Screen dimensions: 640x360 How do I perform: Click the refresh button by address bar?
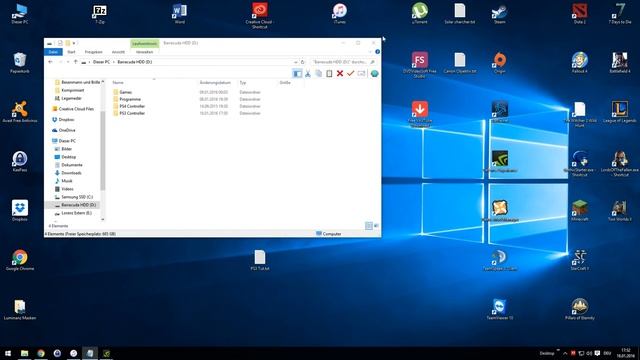click(x=302, y=62)
